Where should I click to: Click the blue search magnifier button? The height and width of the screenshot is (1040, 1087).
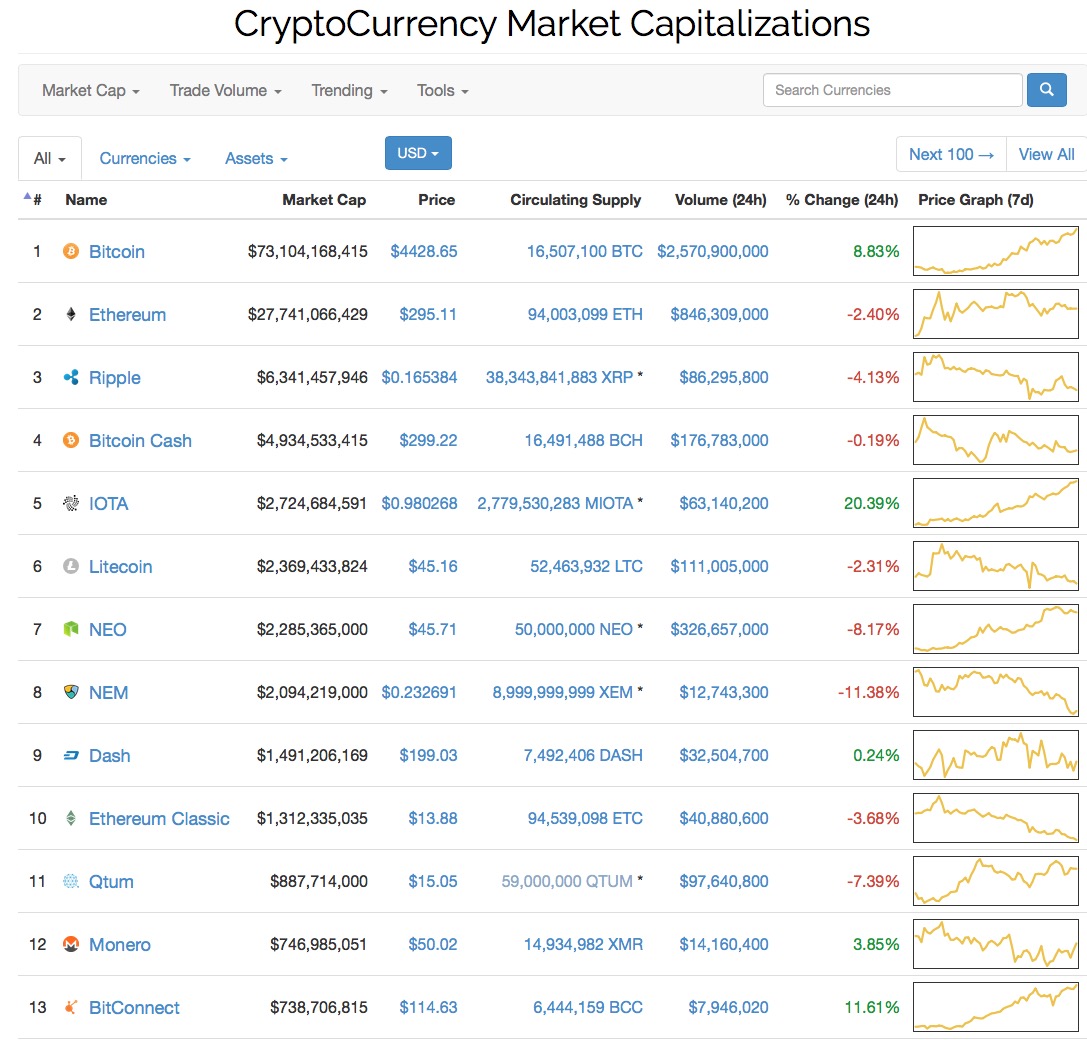(x=1046, y=90)
